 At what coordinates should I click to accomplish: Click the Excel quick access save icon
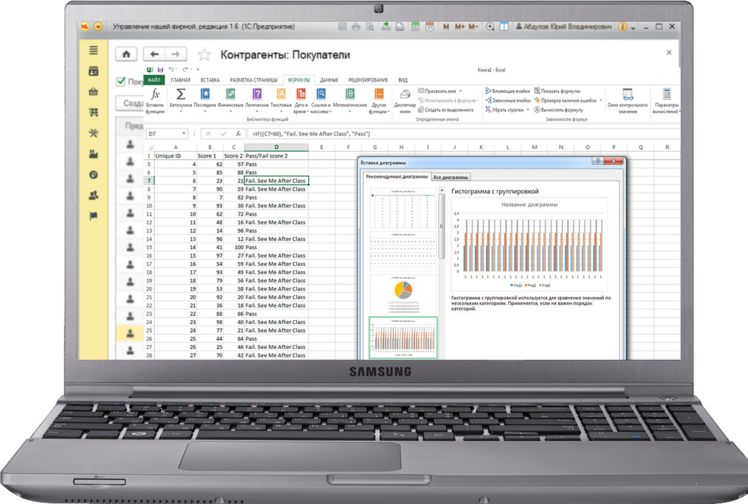(161, 70)
